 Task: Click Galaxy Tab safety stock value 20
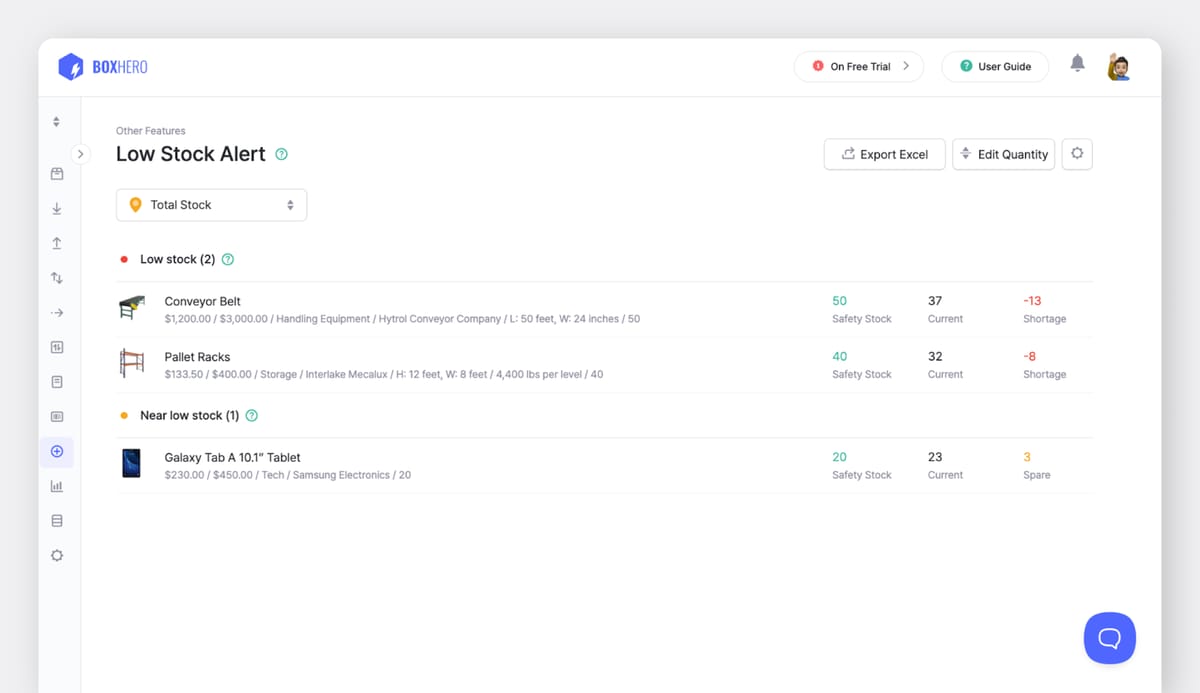tap(839, 457)
